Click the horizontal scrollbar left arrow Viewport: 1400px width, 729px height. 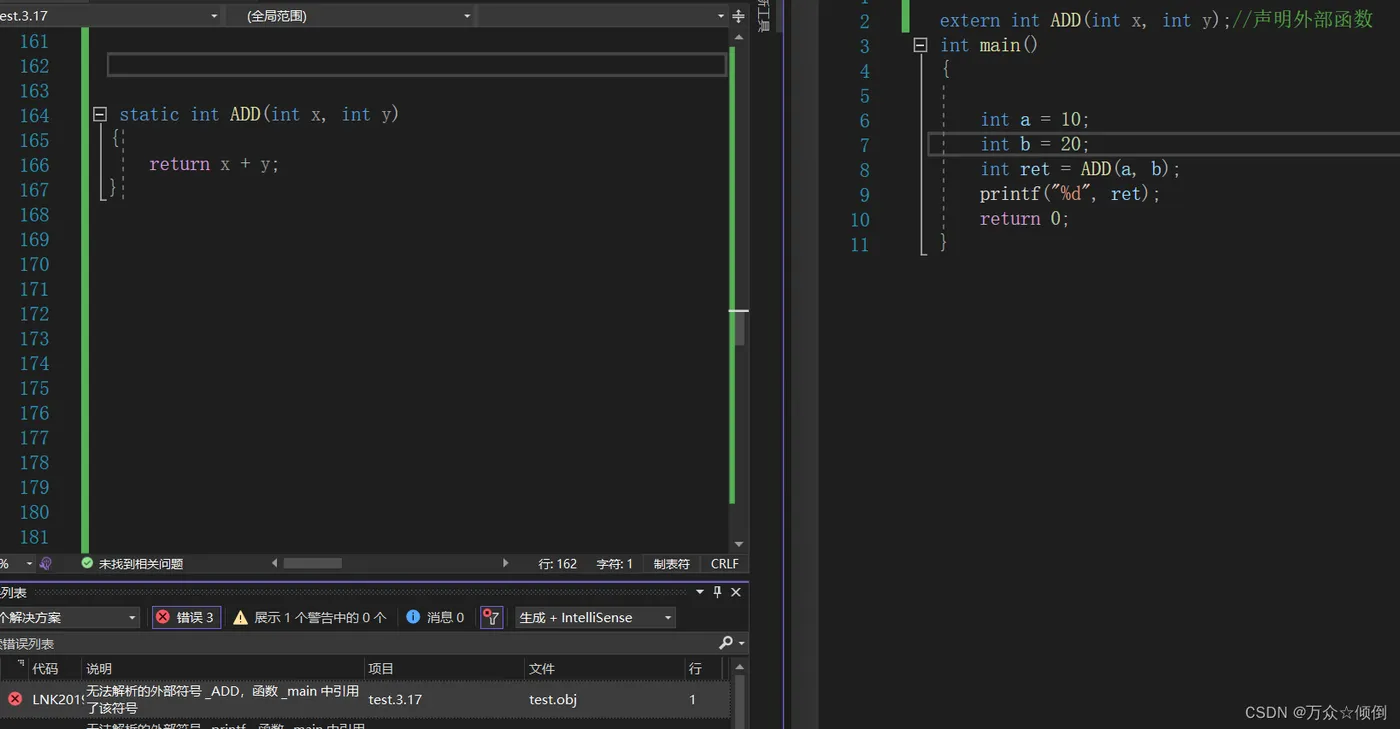coord(275,563)
